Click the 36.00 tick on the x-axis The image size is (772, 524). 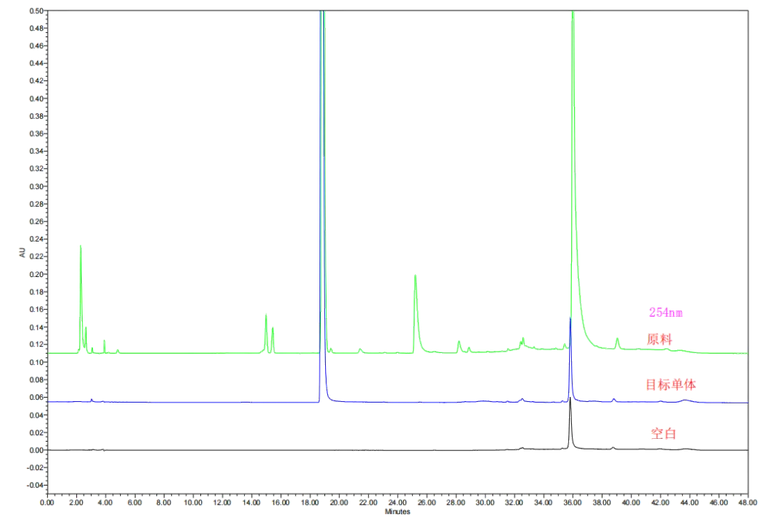572,502
